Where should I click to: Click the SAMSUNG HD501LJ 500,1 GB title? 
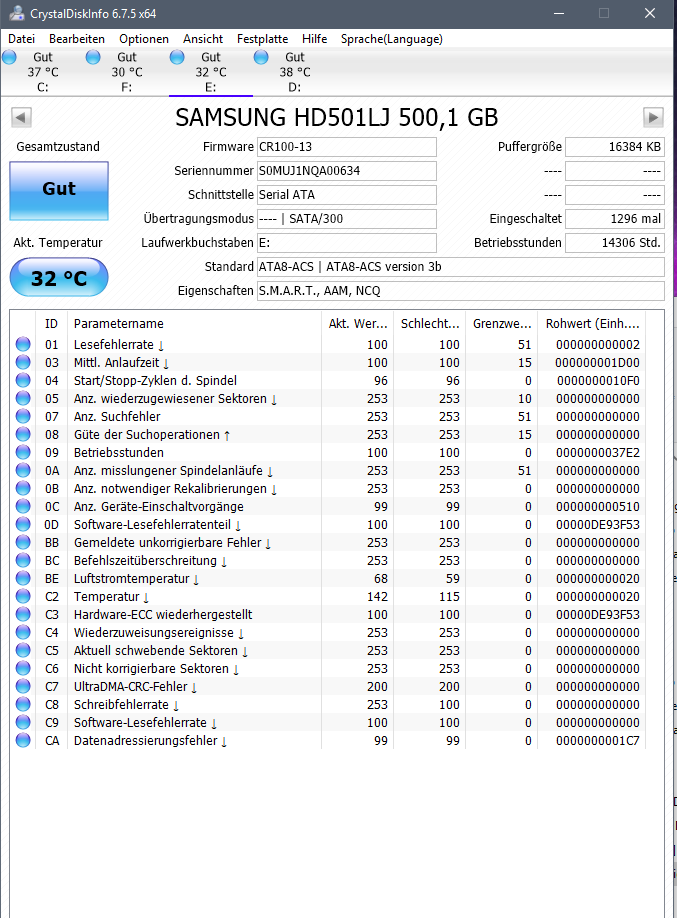coord(337,118)
